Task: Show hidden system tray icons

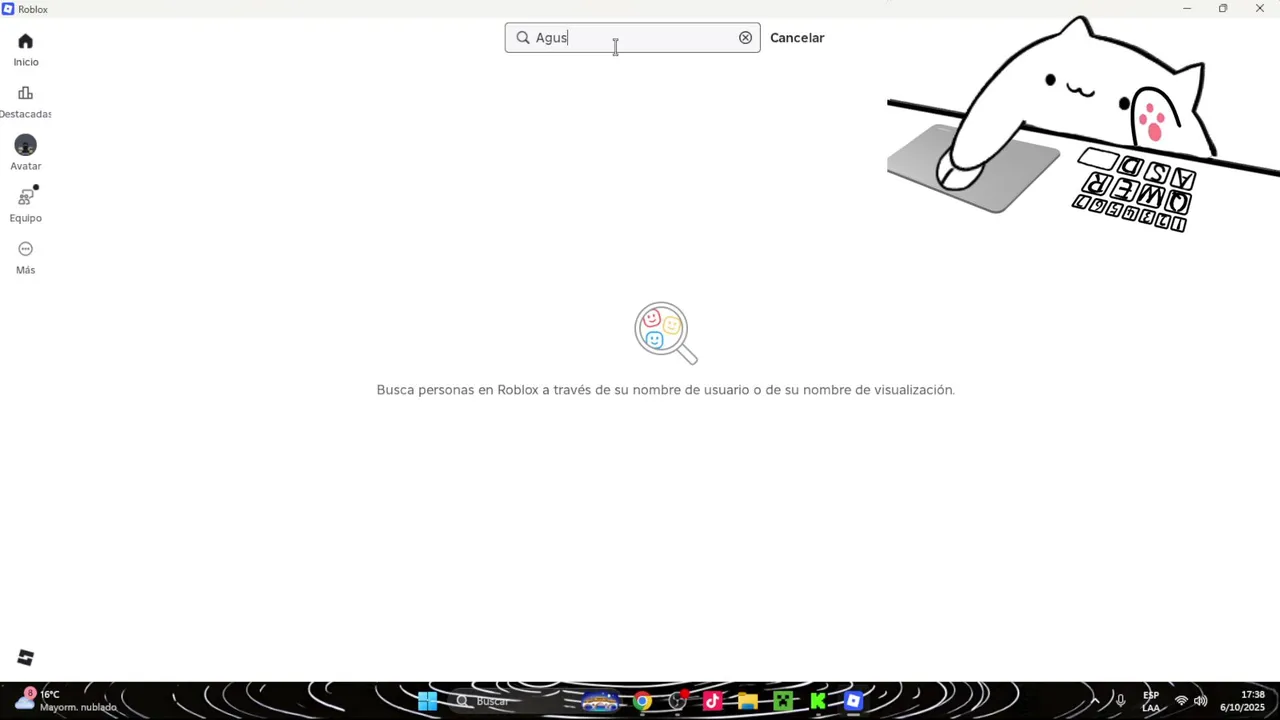Action: (x=1095, y=701)
